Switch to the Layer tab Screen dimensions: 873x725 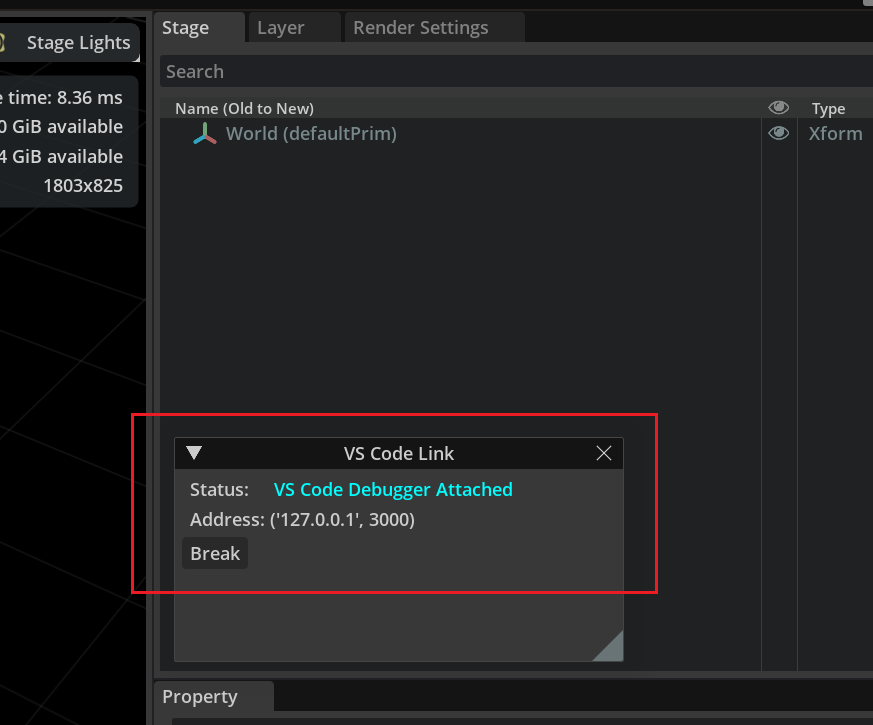pyautogui.click(x=281, y=27)
